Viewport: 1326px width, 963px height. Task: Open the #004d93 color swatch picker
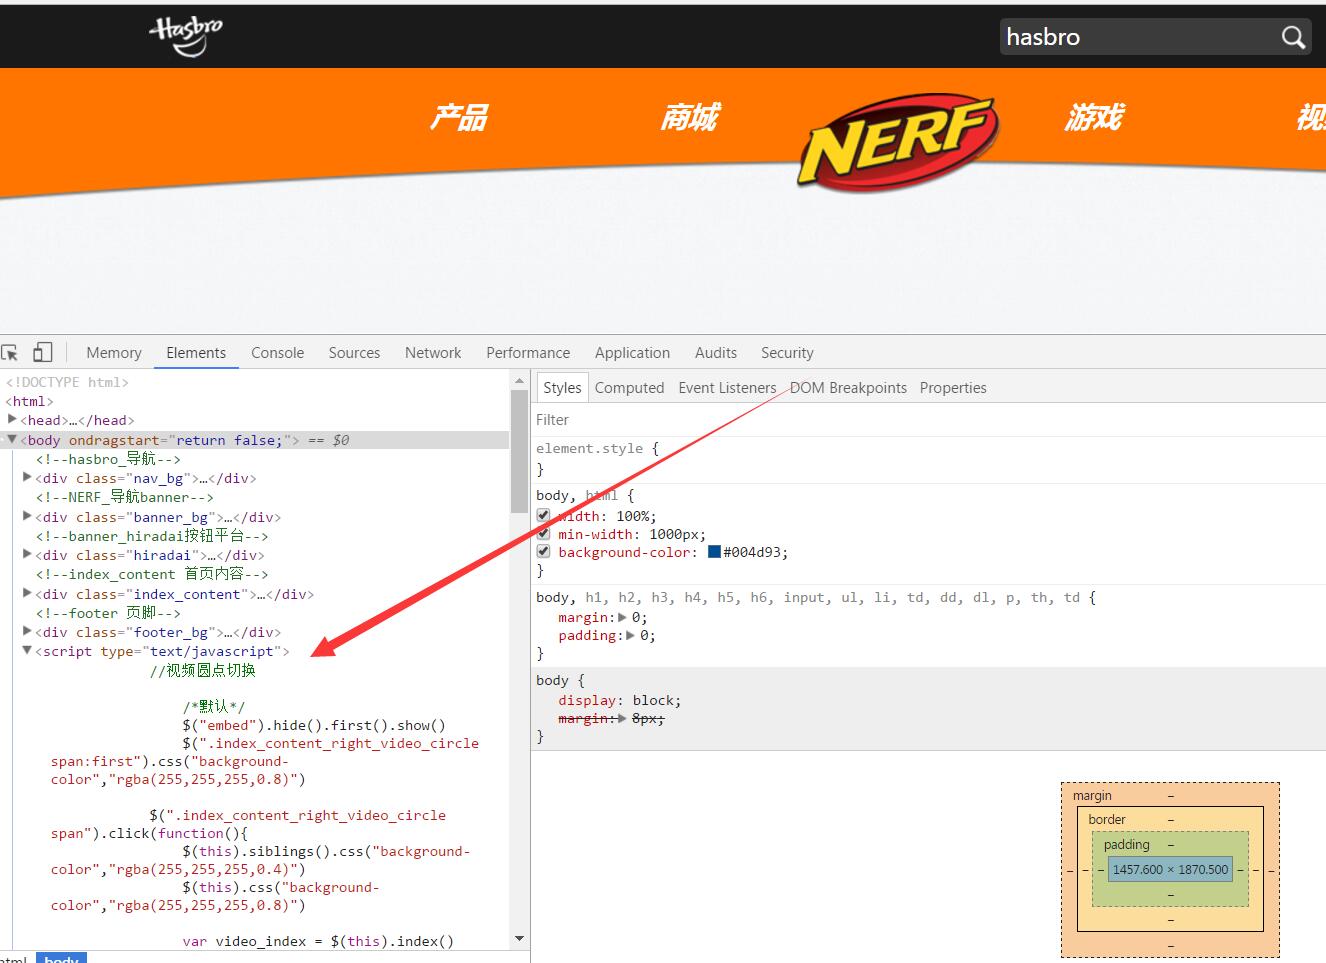tap(714, 552)
